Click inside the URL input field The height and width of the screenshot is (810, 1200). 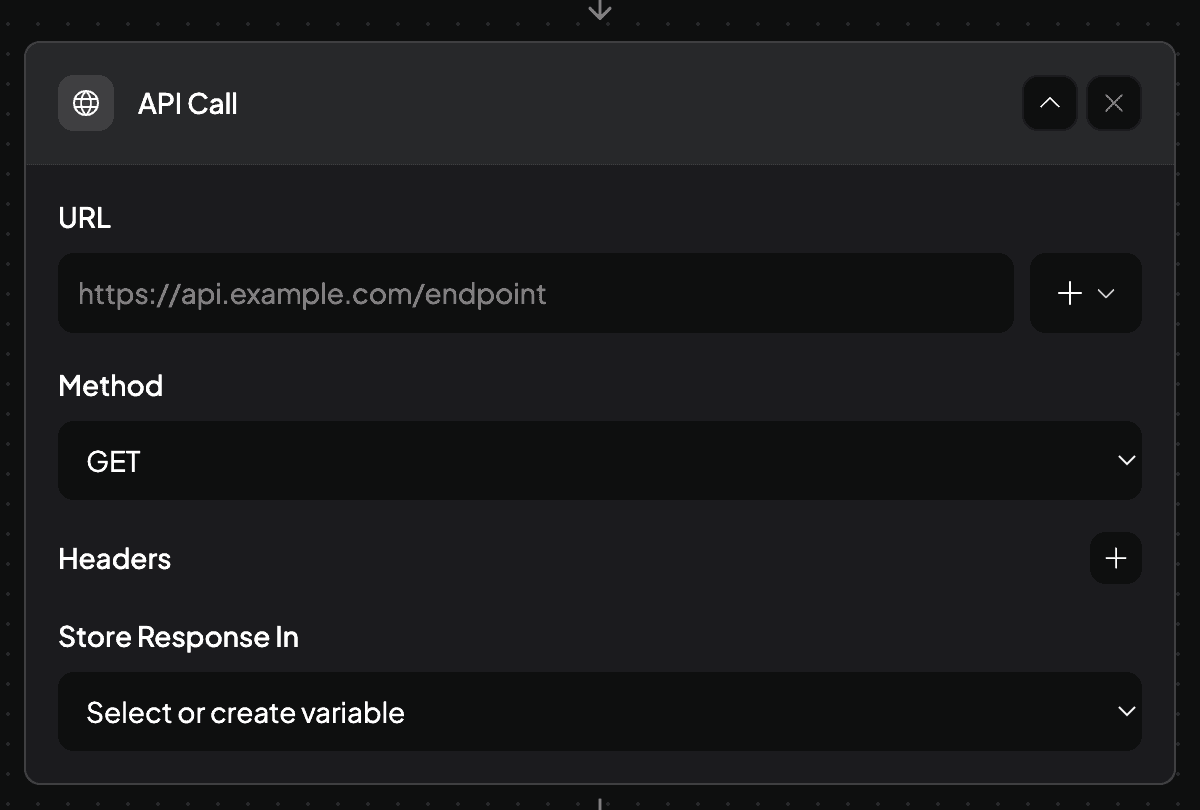coord(536,293)
